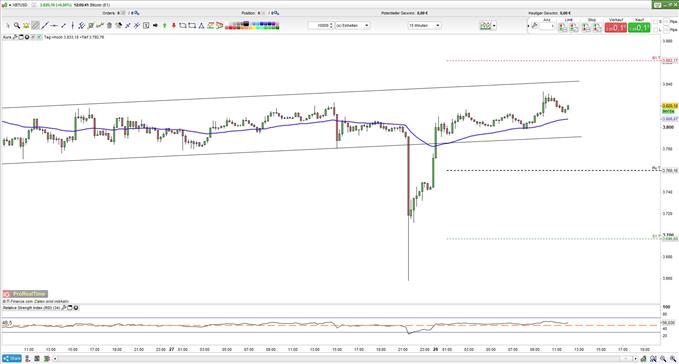679x364 pixels.
Task: Click the red Verkauf sell button
Action: coord(616,27)
